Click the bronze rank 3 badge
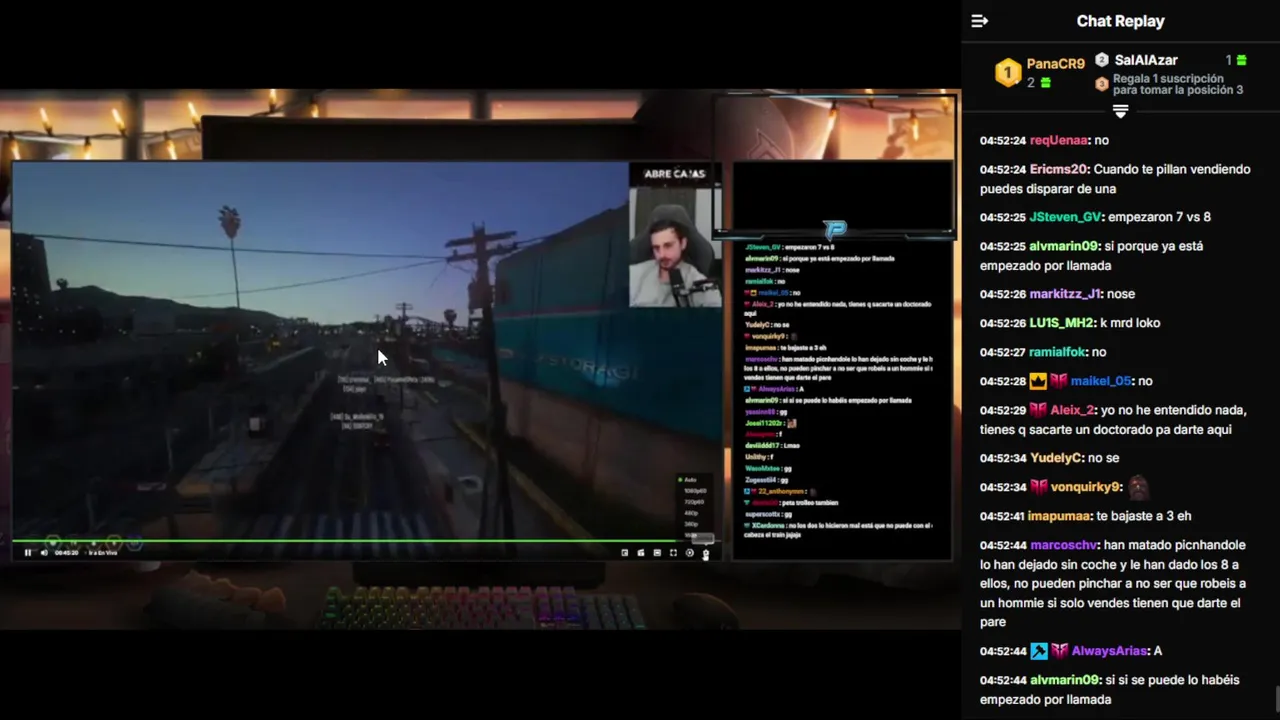The height and width of the screenshot is (720, 1280). click(1102, 84)
